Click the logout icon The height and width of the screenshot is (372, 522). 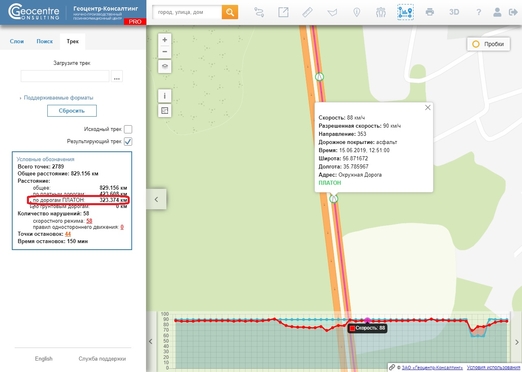tap(513, 12)
